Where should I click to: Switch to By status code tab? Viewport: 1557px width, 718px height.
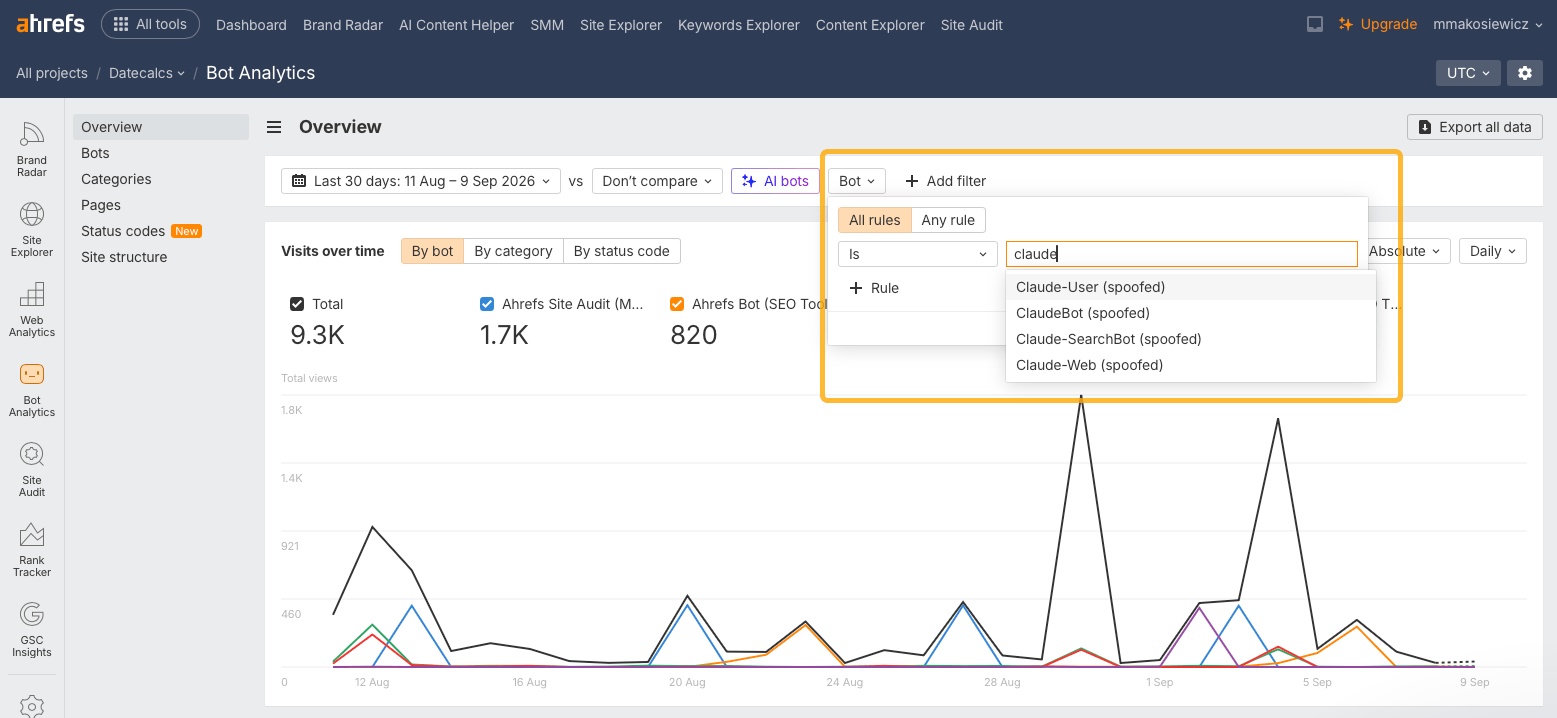coord(621,251)
